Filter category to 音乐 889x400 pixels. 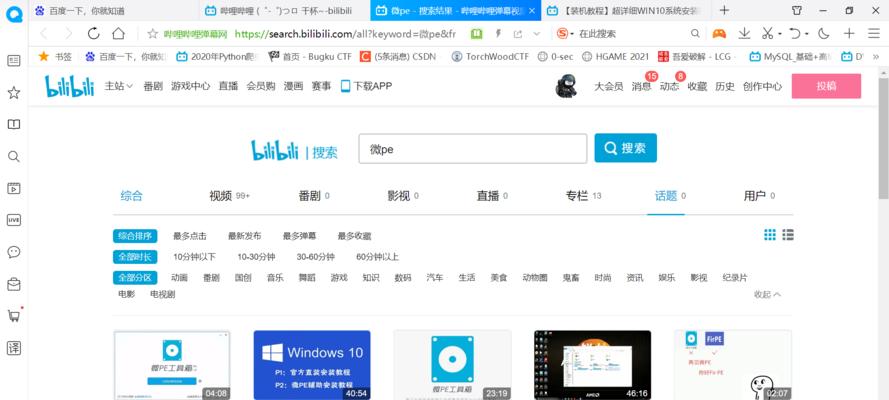pos(276,278)
